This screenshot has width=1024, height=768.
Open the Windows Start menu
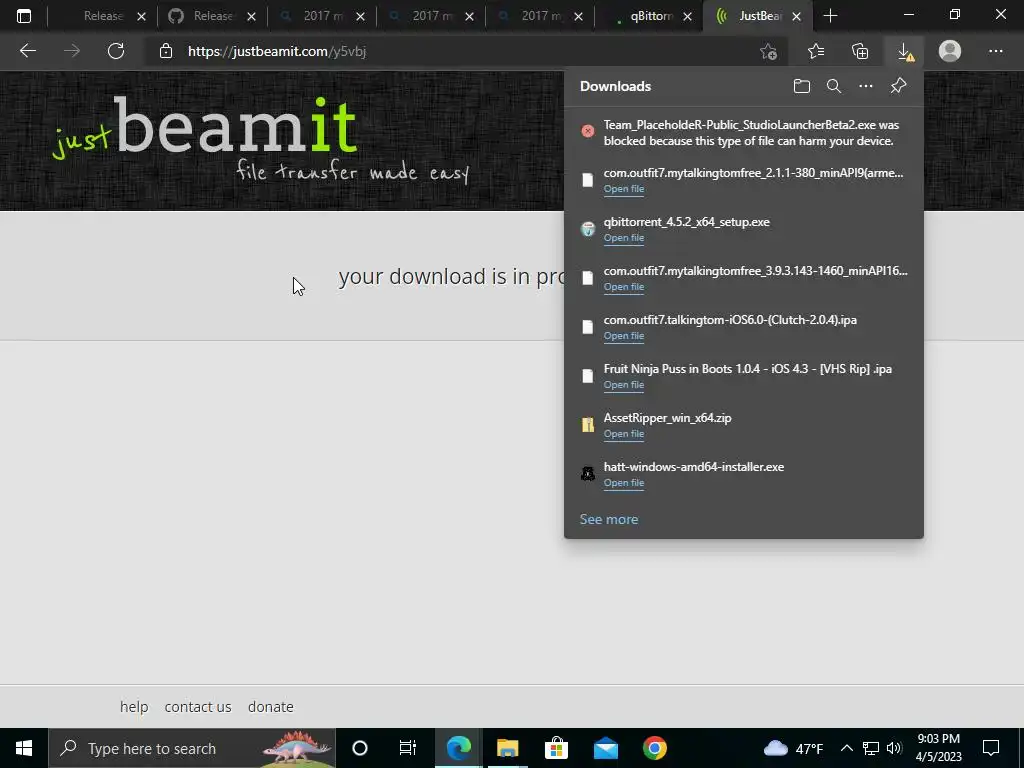(24, 748)
